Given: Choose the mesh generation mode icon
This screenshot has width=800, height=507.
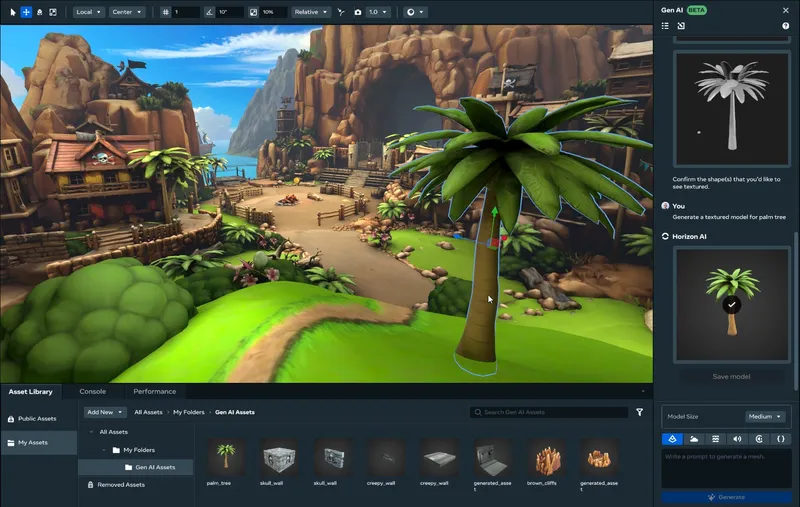Looking at the screenshot, I should pyautogui.click(x=672, y=438).
